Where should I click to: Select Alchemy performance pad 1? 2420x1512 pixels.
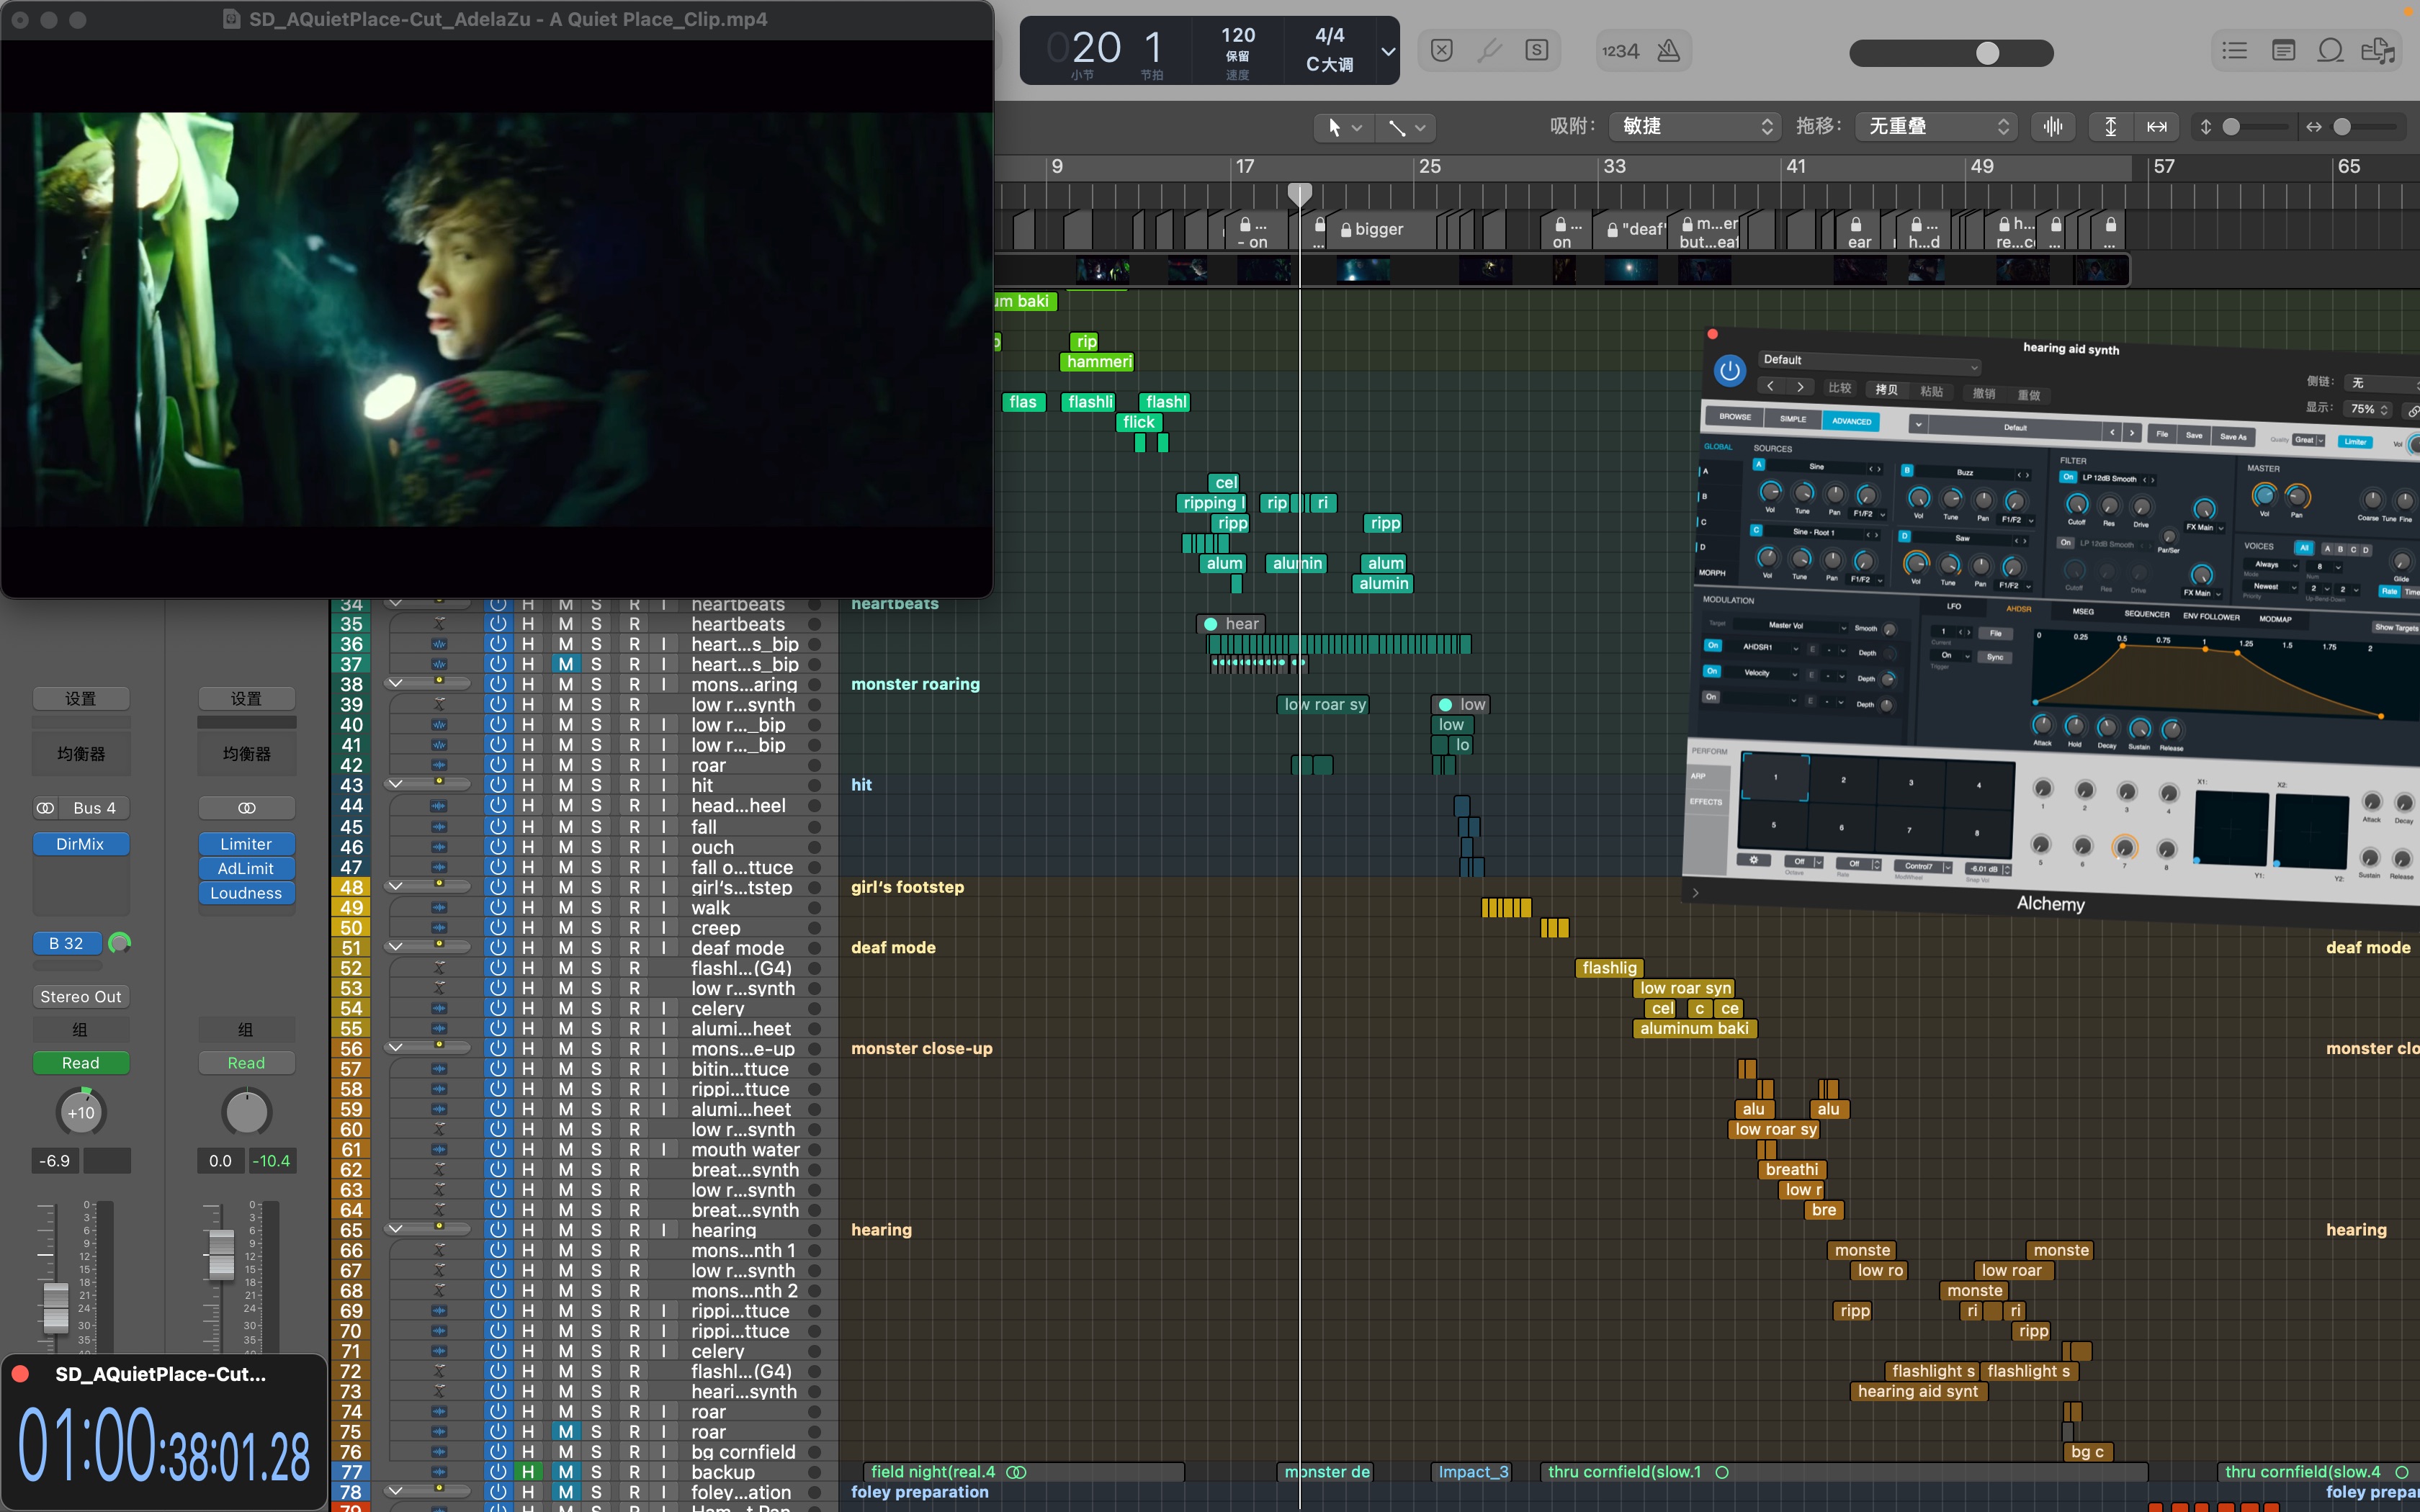(x=1775, y=777)
